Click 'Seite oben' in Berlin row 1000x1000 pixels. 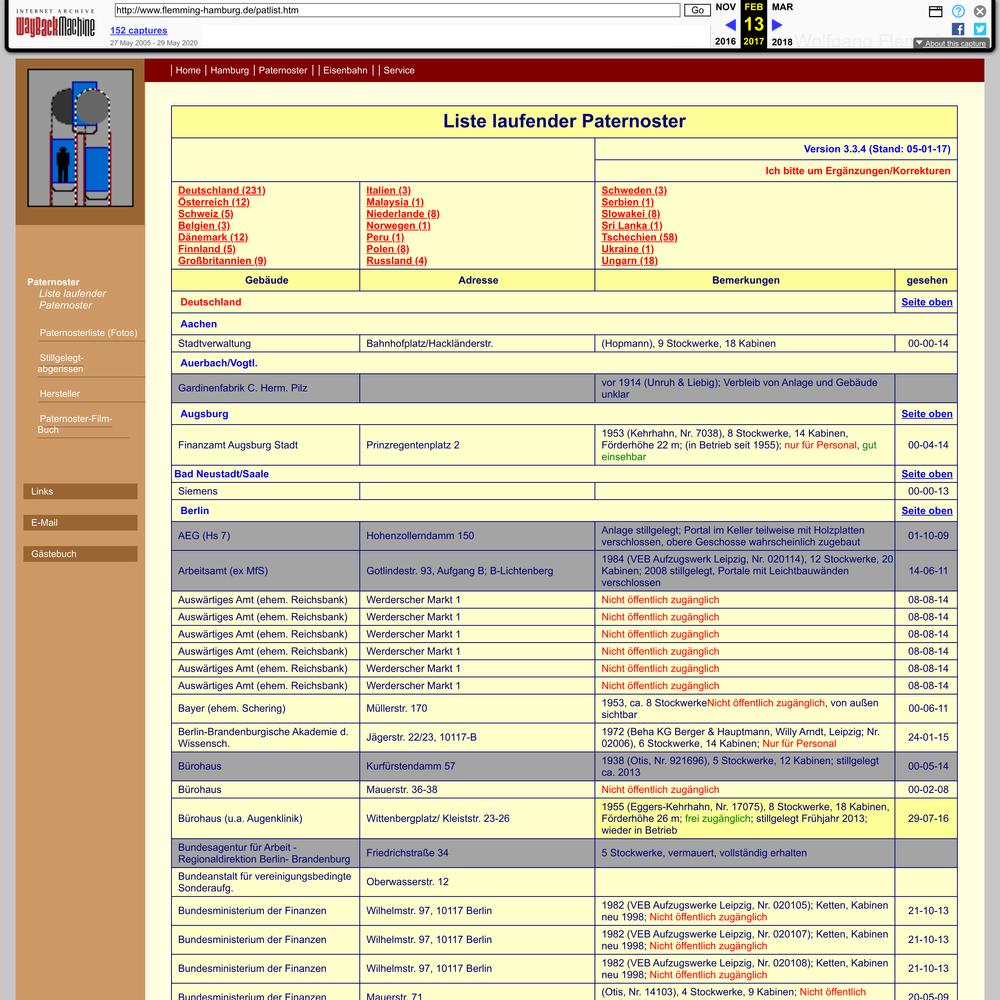point(927,510)
